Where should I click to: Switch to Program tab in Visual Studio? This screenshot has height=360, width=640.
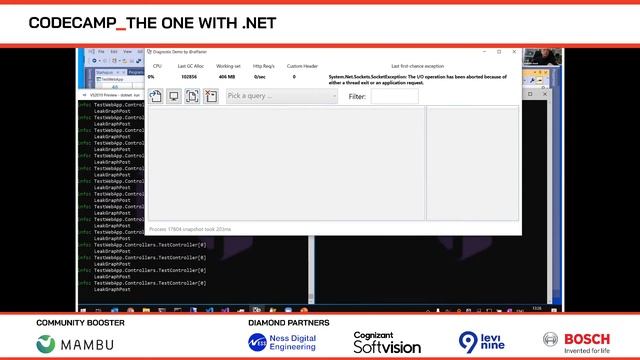coord(136,72)
